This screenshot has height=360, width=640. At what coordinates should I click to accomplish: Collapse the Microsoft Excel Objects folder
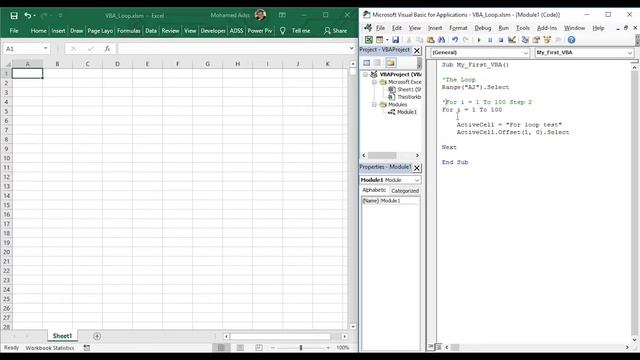374,82
